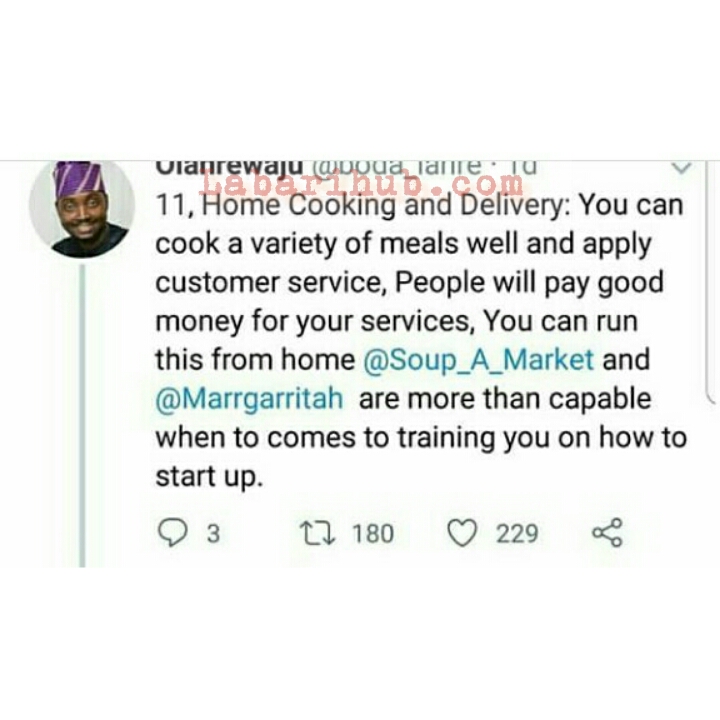The height and width of the screenshot is (720, 720).
Task: Click the phrase customer service in the tweet
Action: pyautogui.click(x=268, y=282)
